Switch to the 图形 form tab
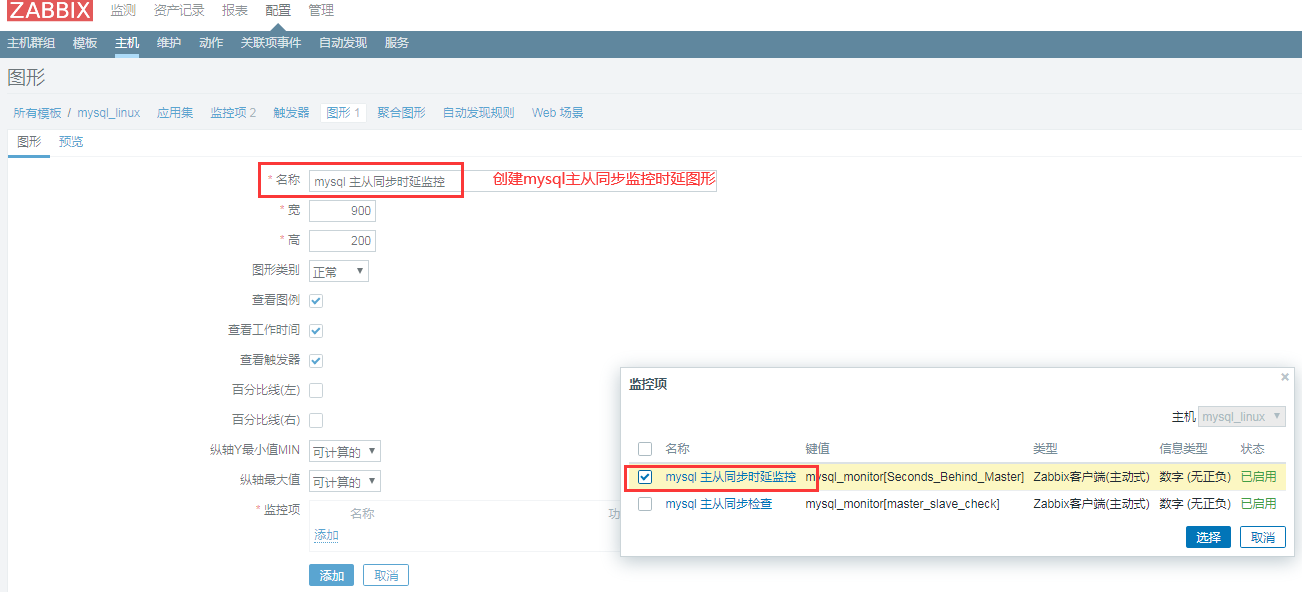The width and height of the screenshot is (1302, 592). point(29,142)
